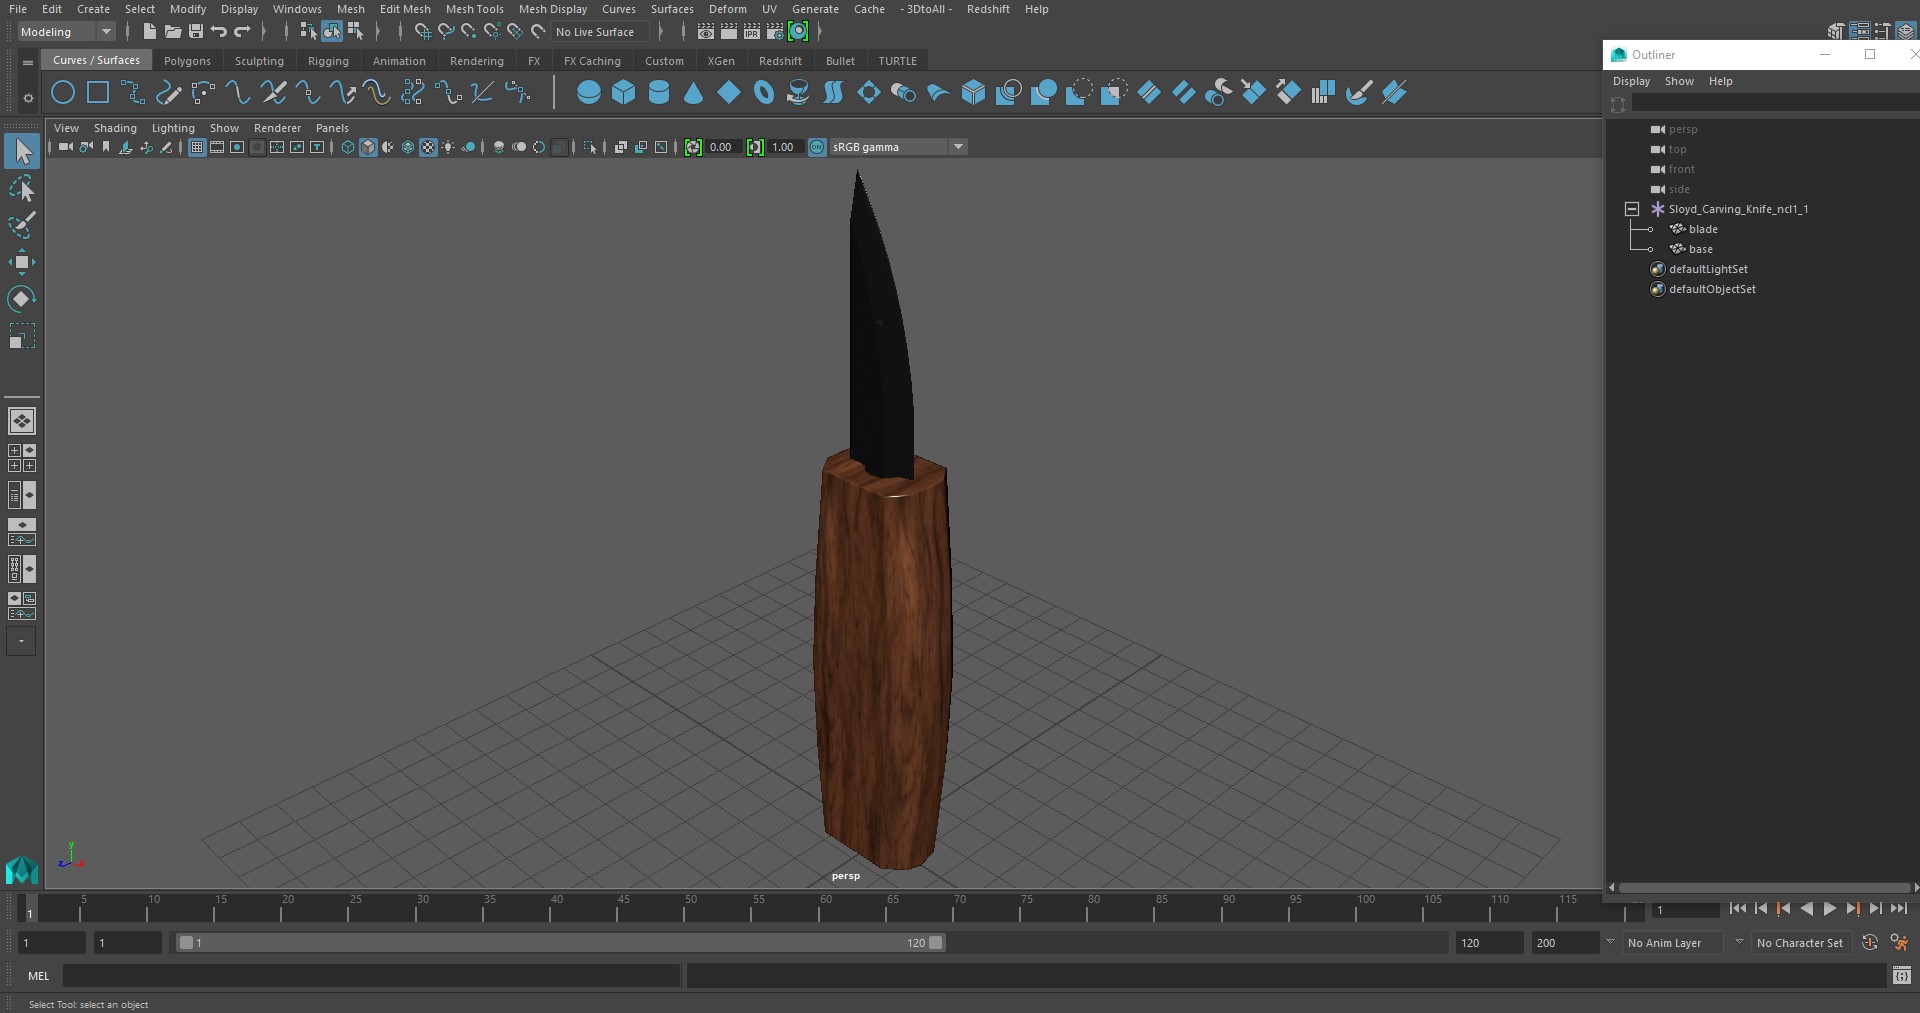Viewport: 1920px width, 1013px height.
Task: Go to the end of playback range
Action: (1898, 909)
